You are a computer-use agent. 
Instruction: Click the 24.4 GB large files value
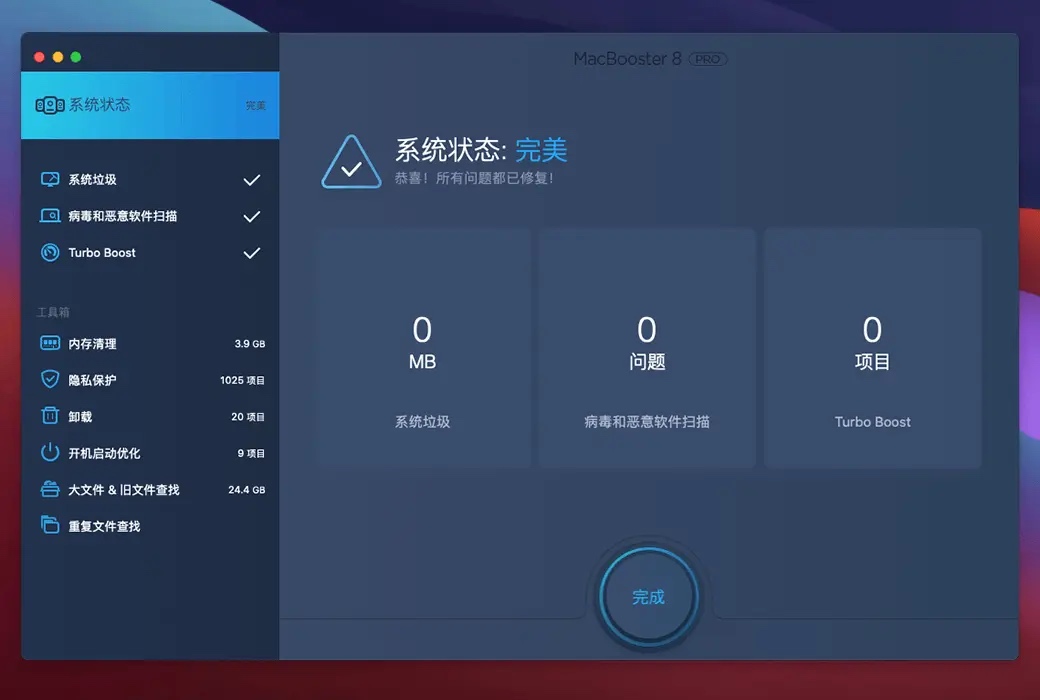tap(247, 490)
